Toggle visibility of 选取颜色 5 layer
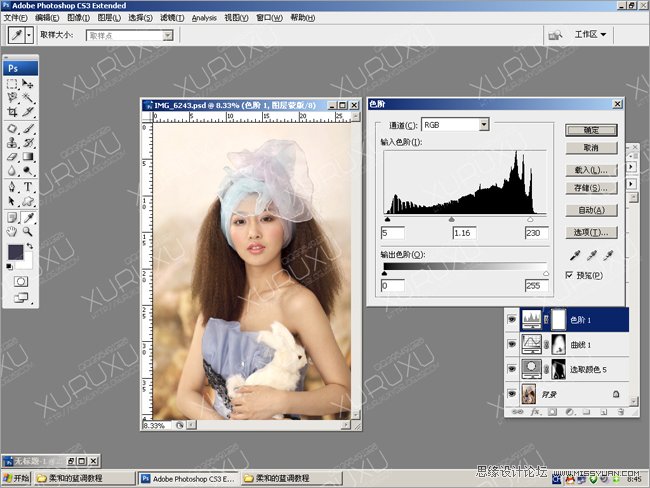This screenshot has width=650, height=488. click(512, 370)
